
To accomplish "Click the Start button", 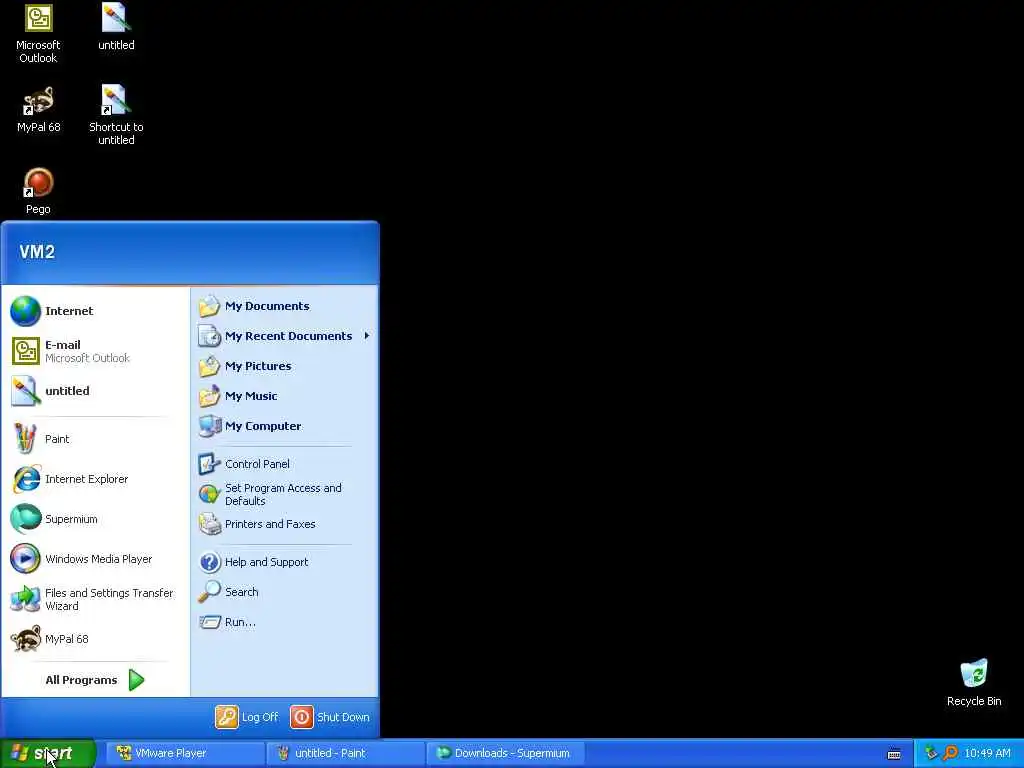I will coord(48,753).
